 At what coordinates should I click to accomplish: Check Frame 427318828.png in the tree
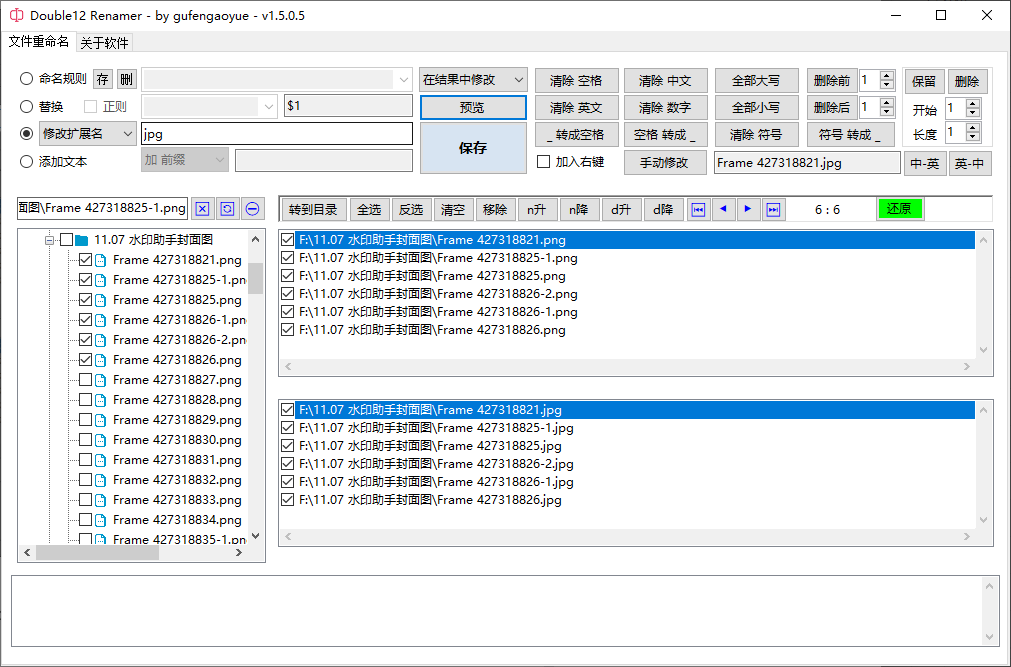tap(85, 400)
